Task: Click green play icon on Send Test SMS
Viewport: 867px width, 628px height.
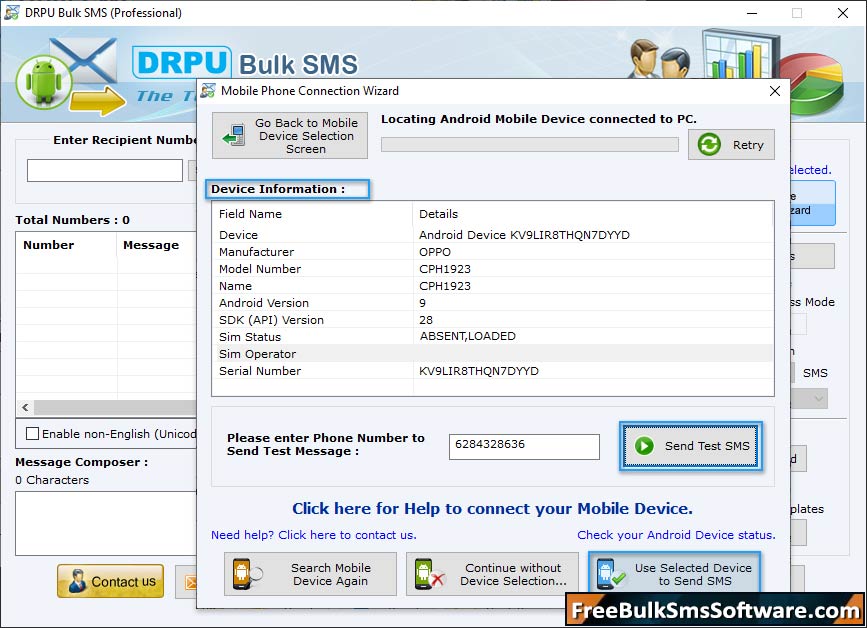Action: [x=644, y=446]
